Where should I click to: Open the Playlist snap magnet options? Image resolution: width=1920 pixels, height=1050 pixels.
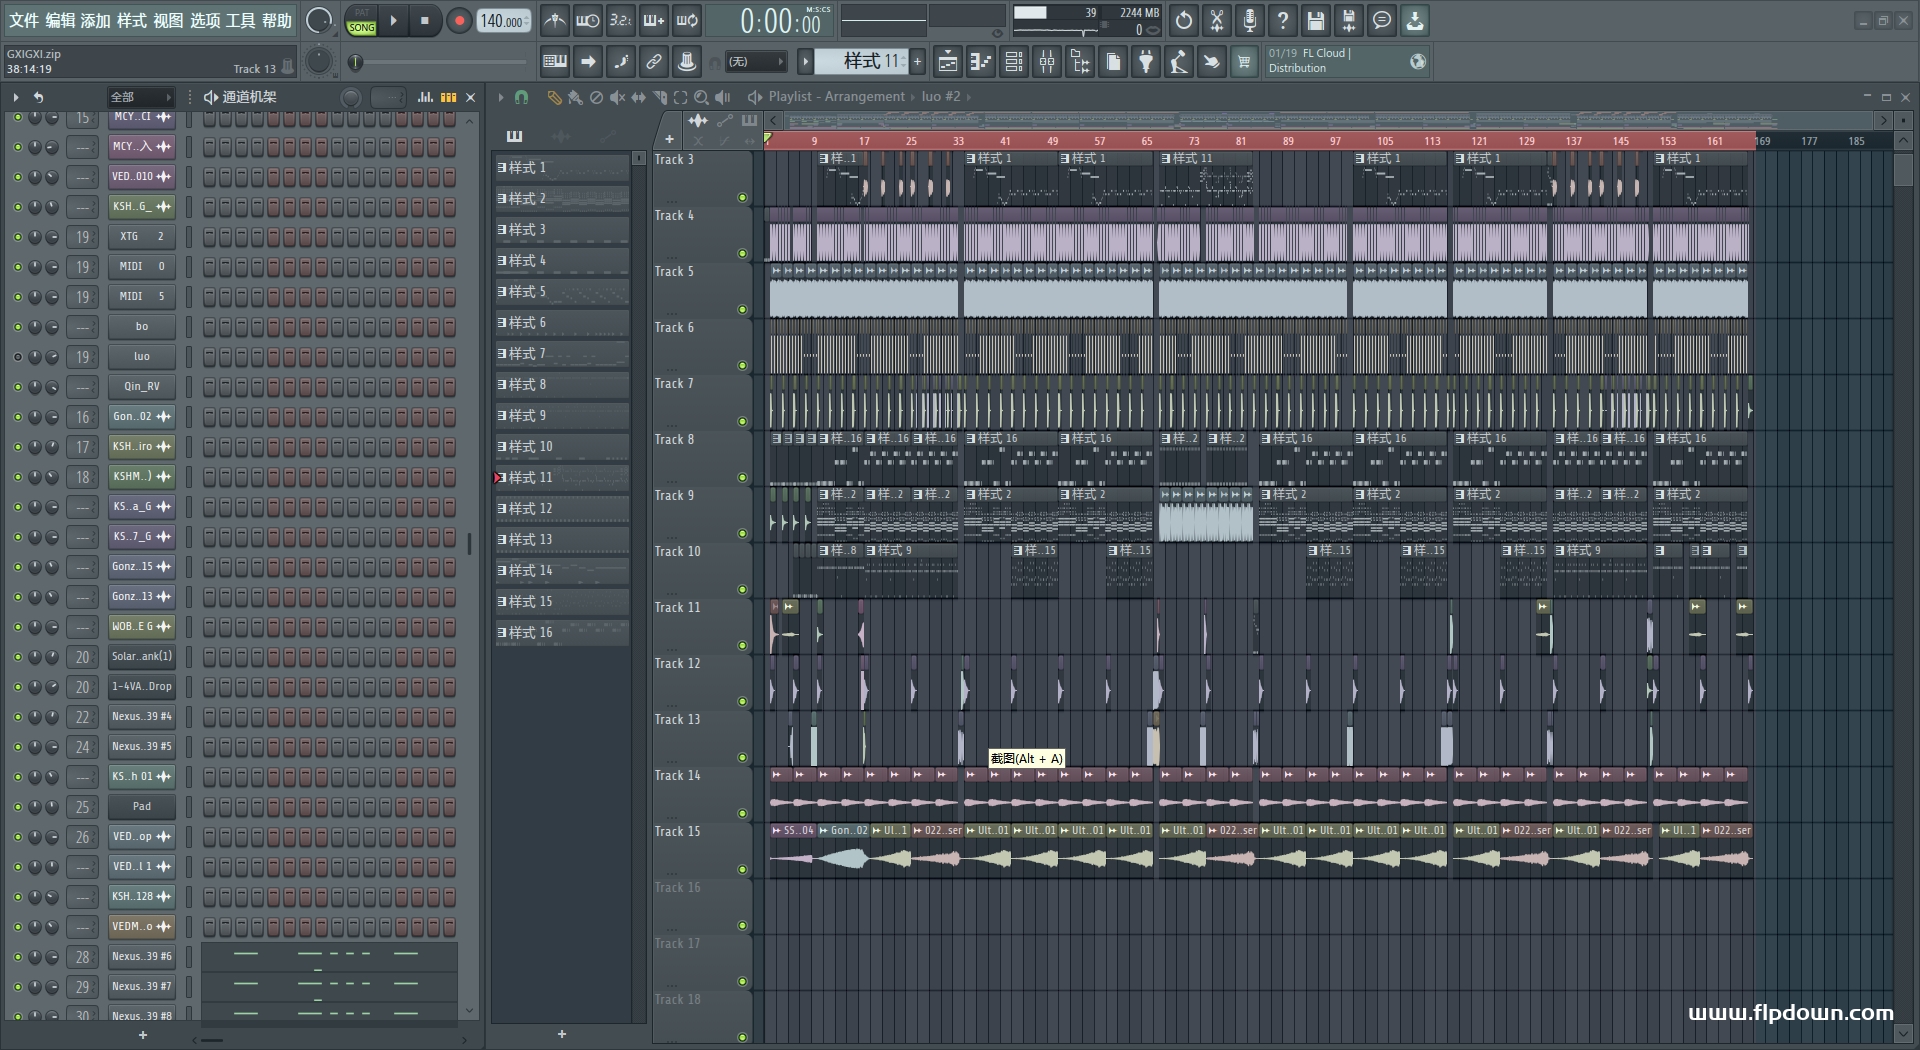[x=521, y=97]
